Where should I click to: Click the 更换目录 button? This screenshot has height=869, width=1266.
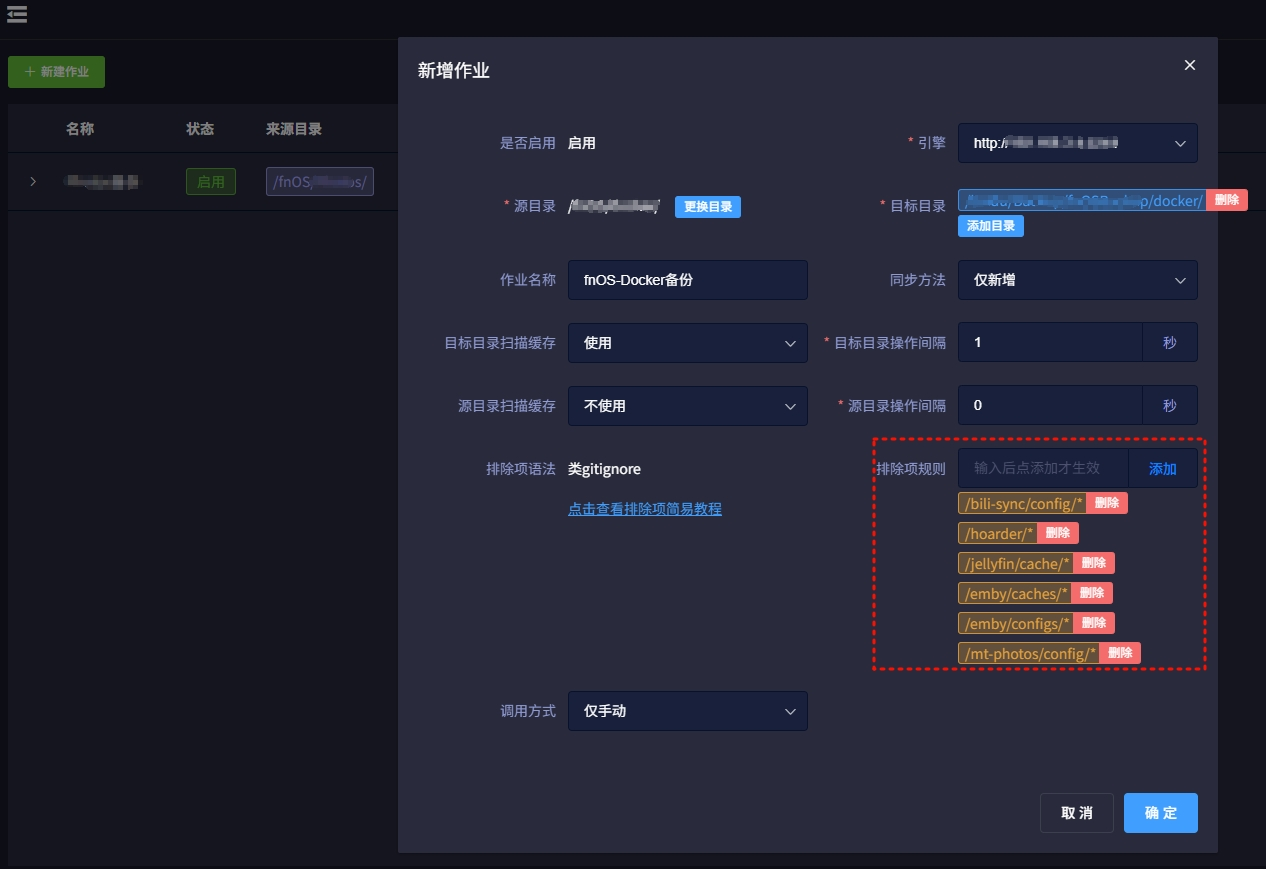tap(707, 207)
